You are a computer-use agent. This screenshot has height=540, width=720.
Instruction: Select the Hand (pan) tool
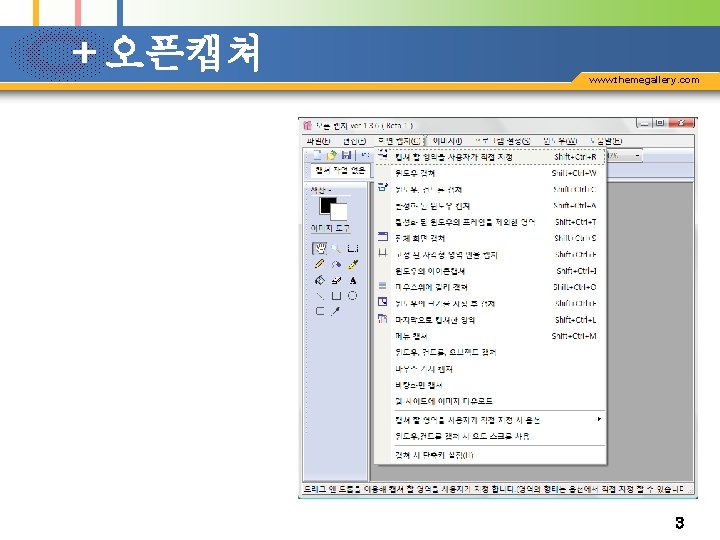tap(320, 248)
